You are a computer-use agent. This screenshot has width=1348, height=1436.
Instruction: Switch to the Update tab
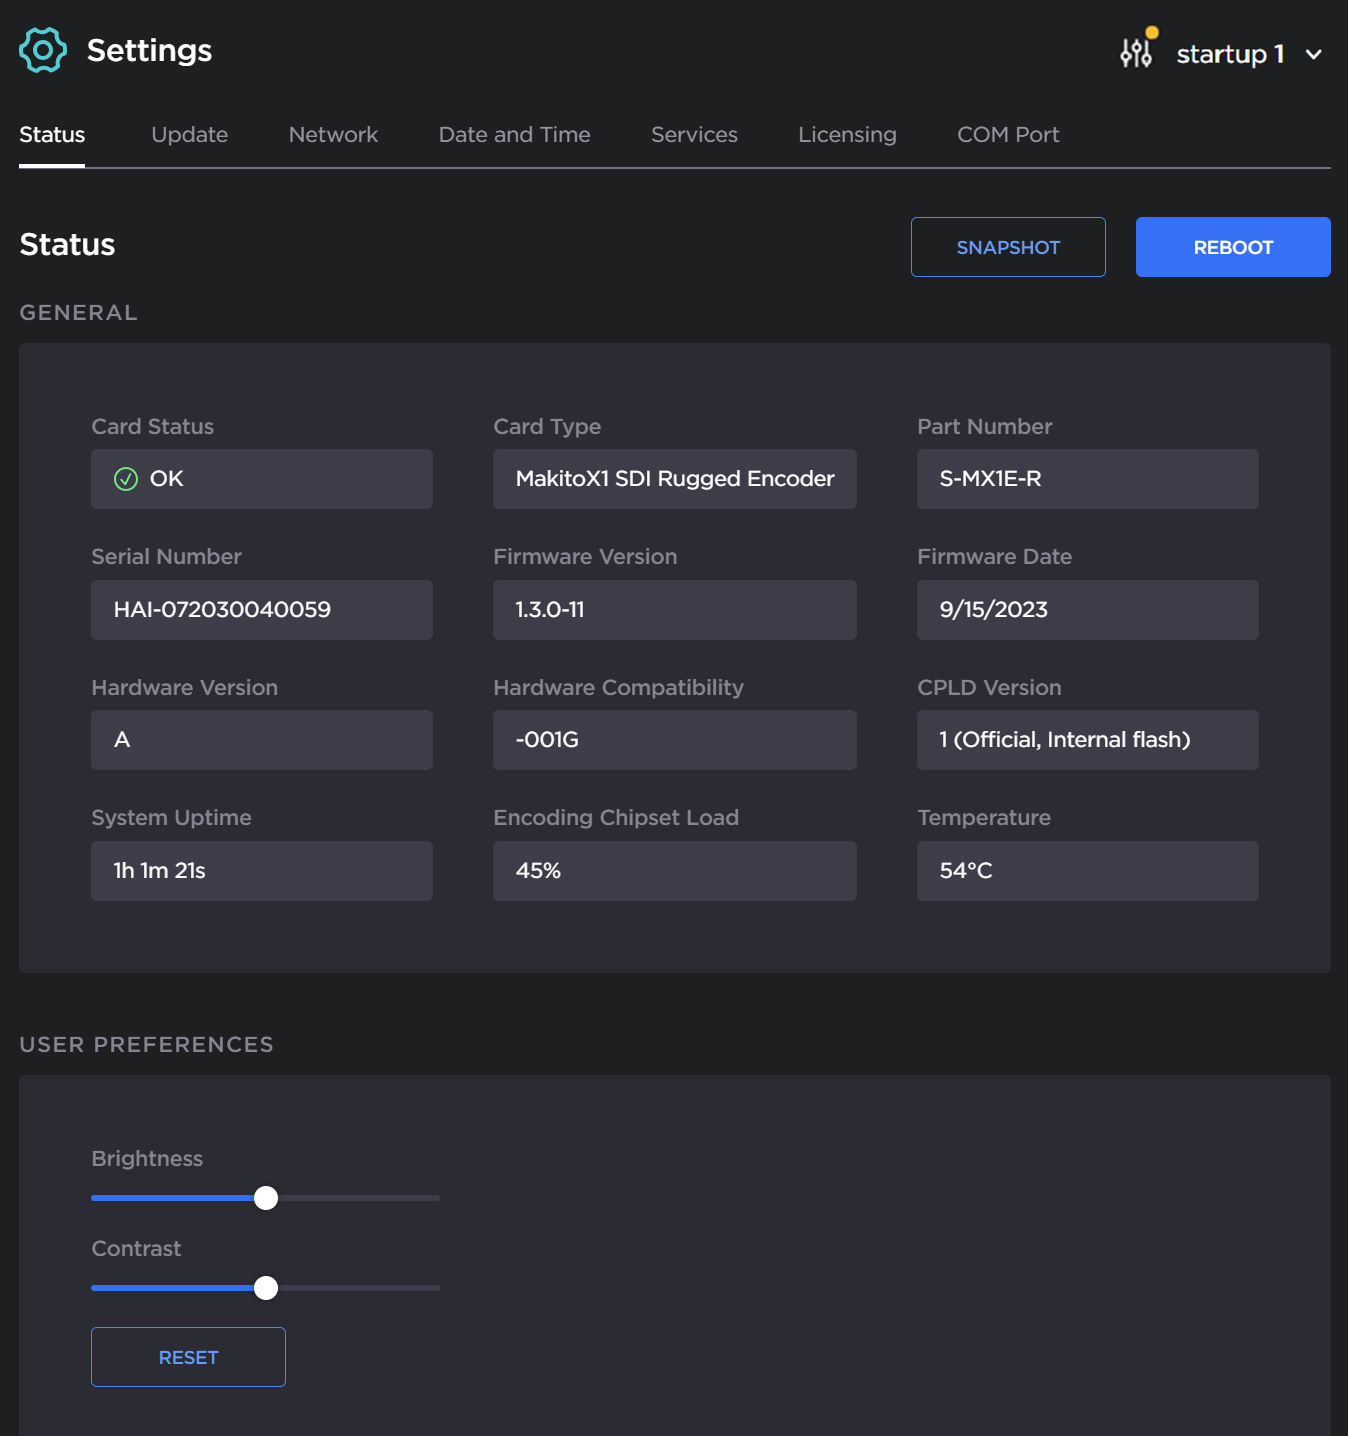click(189, 134)
